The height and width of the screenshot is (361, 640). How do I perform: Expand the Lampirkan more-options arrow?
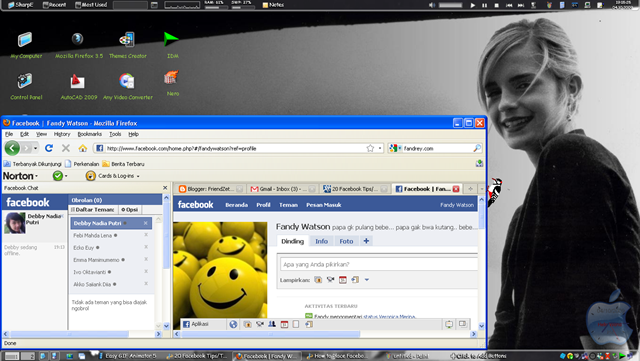point(367,280)
